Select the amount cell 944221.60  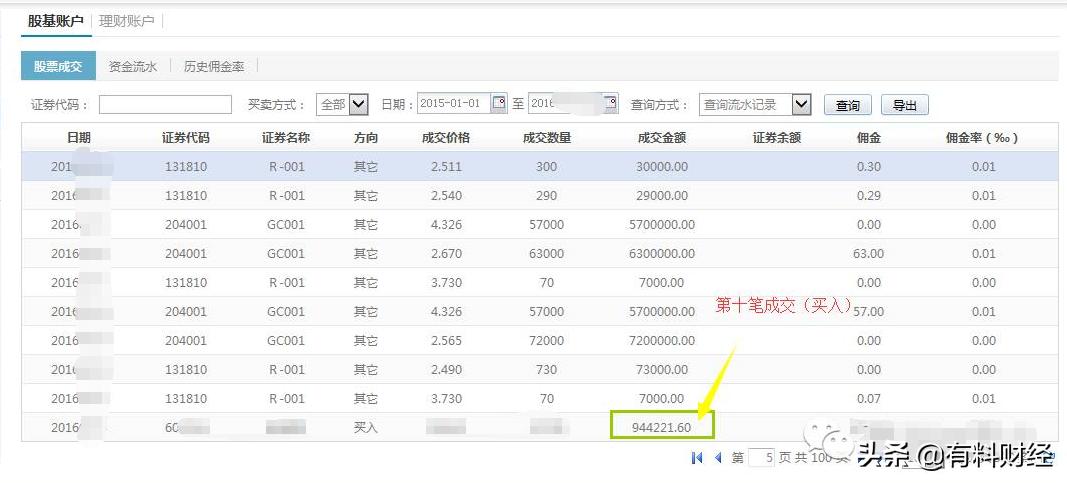tap(661, 427)
